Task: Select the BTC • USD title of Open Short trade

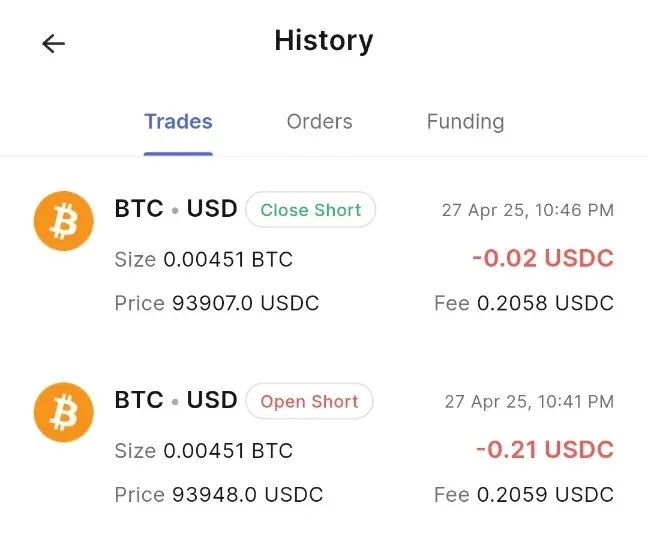Action: 176,401
